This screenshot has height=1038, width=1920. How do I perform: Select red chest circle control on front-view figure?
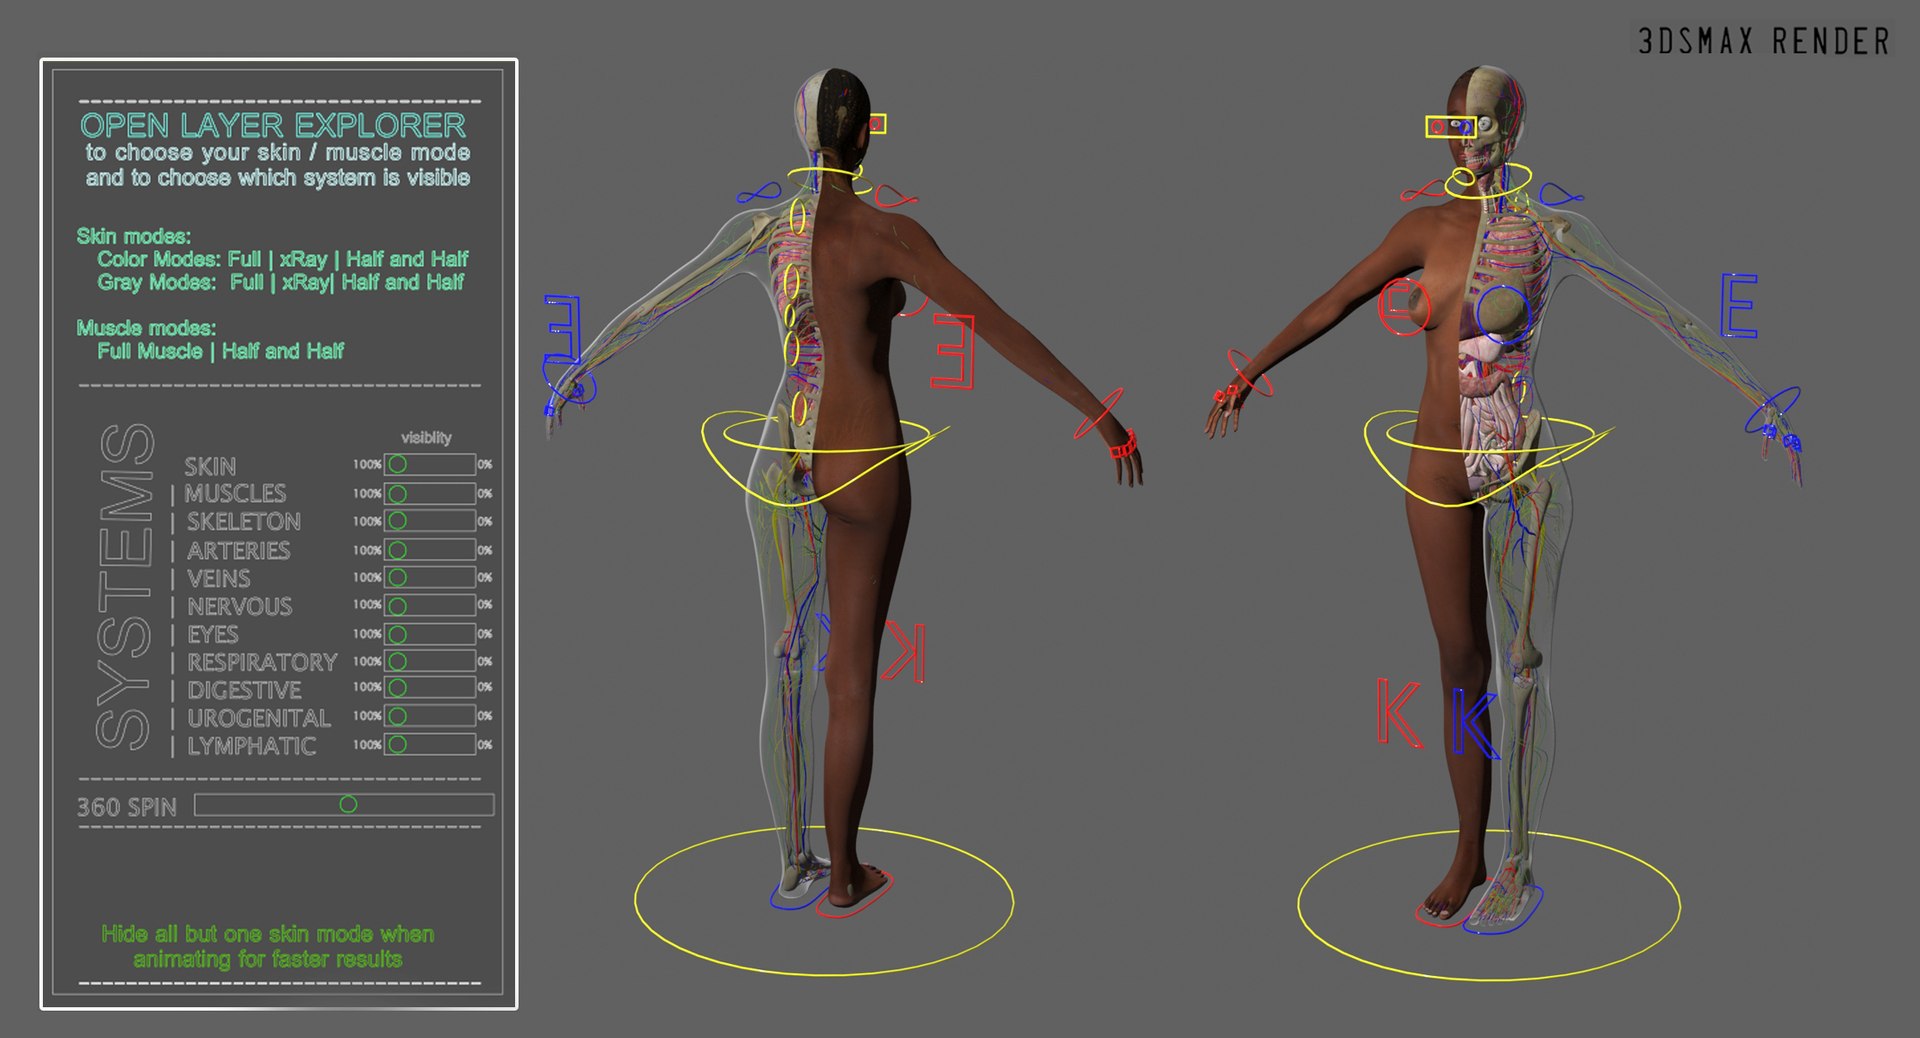pyautogui.click(x=1404, y=306)
